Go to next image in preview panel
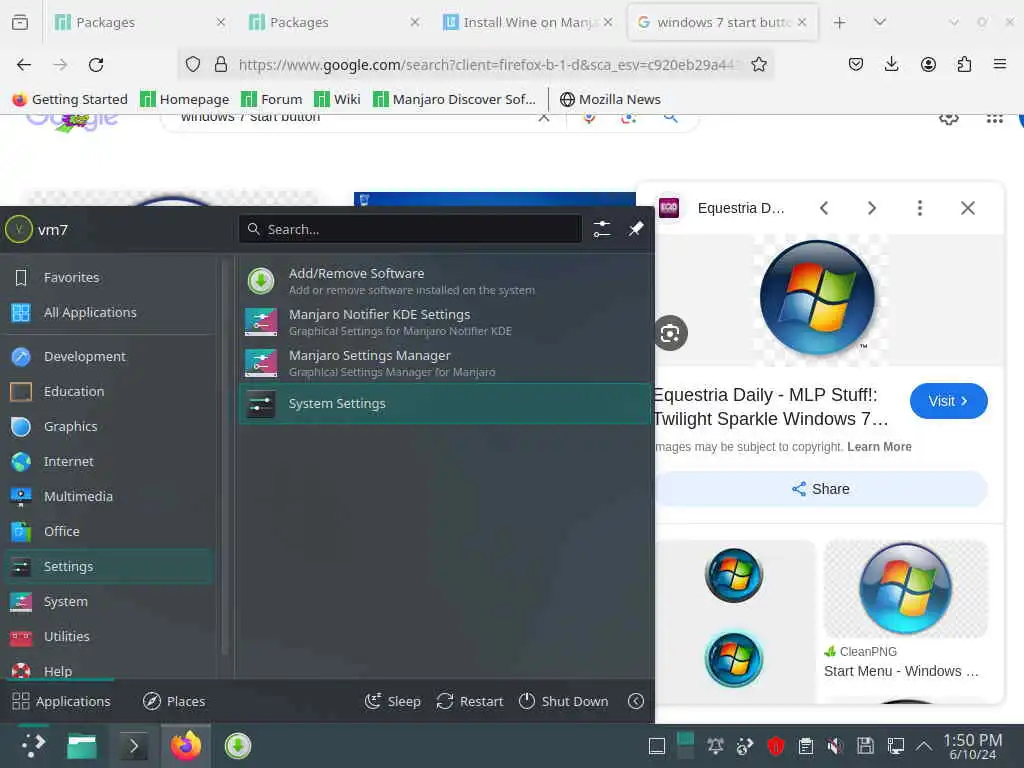This screenshot has height=768, width=1024. pos(872,208)
